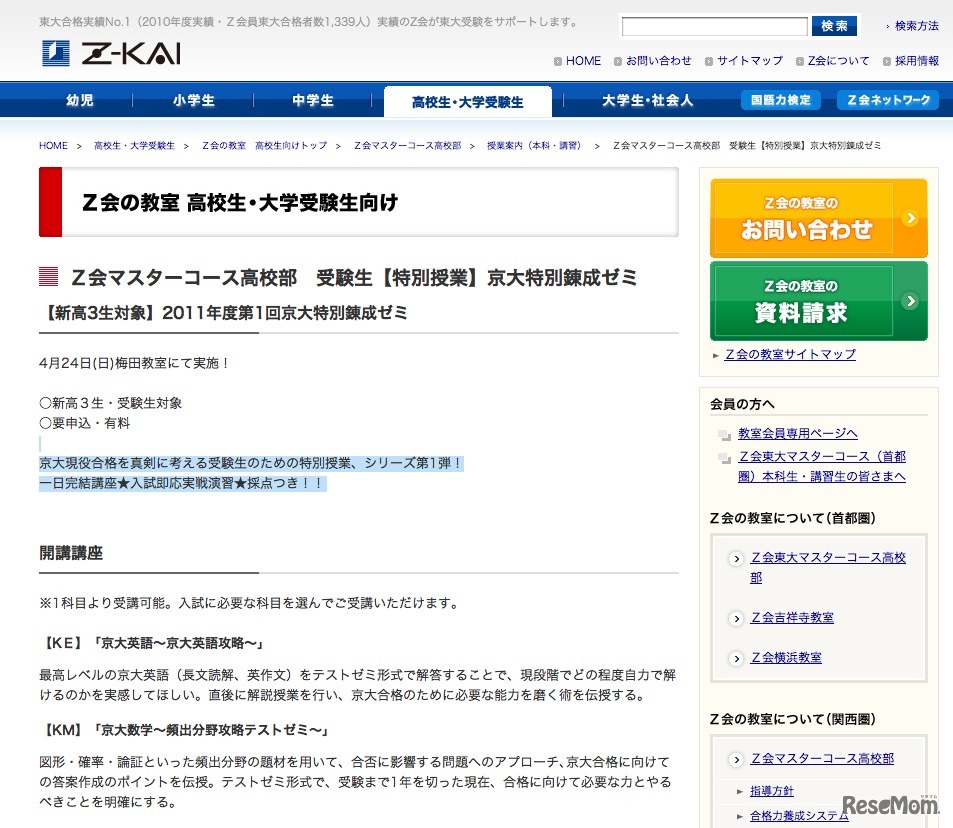The height and width of the screenshot is (828, 953).
Task: Click the site search input field
Action: 714,26
